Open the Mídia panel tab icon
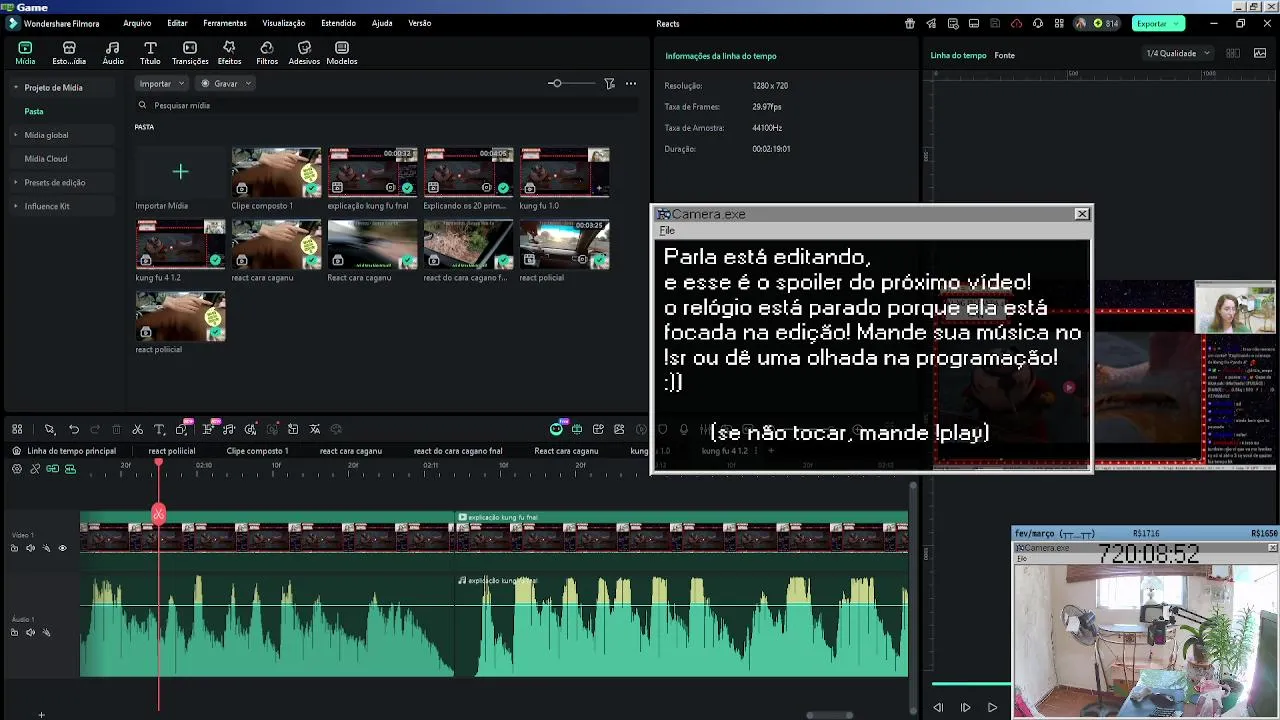 (x=25, y=47)
